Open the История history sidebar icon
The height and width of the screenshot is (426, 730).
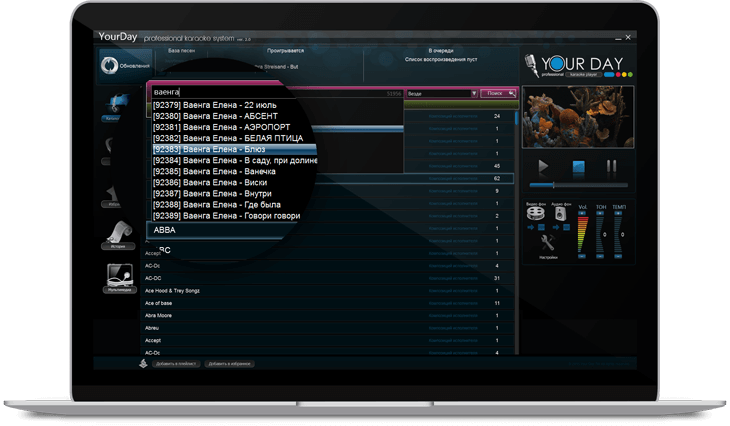[x=118, y=236]
